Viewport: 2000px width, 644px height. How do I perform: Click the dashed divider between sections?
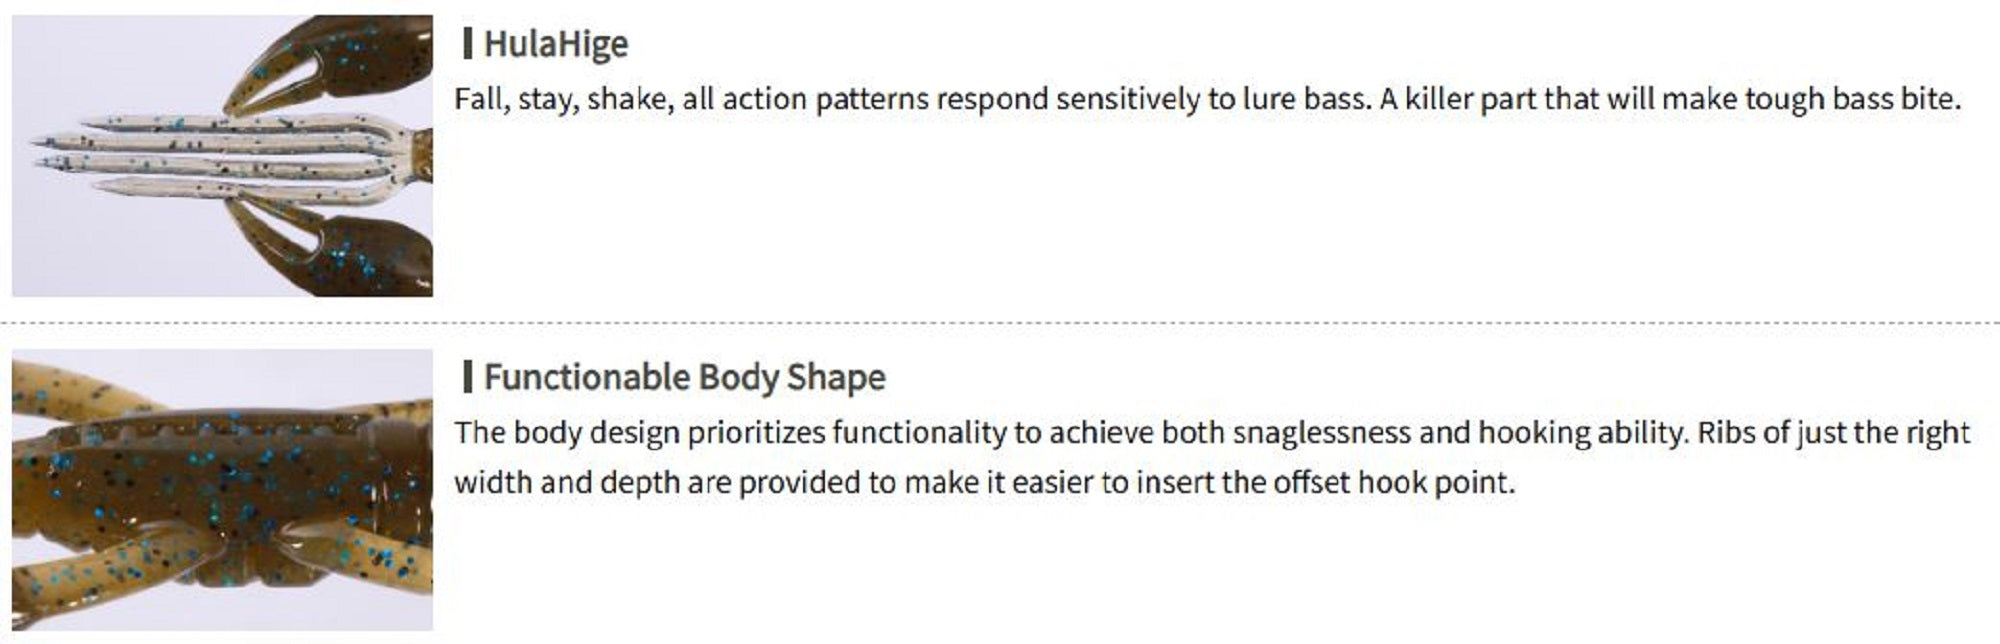pyautogui.click(x=1000, y=323)
